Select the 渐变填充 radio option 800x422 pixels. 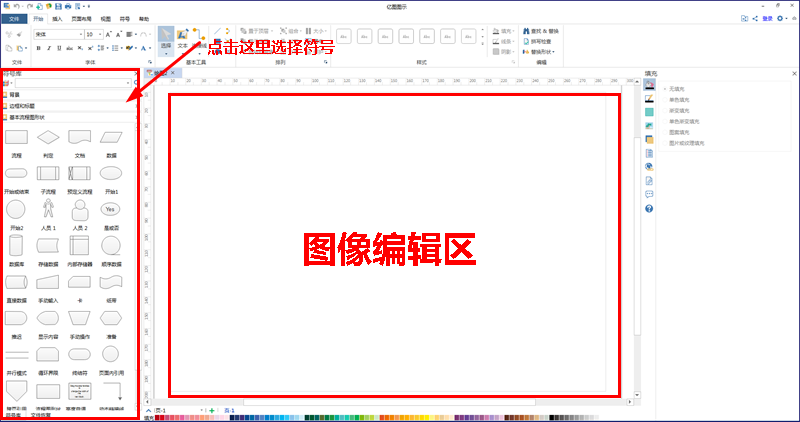pyautogui.click(x=677, y=111)
